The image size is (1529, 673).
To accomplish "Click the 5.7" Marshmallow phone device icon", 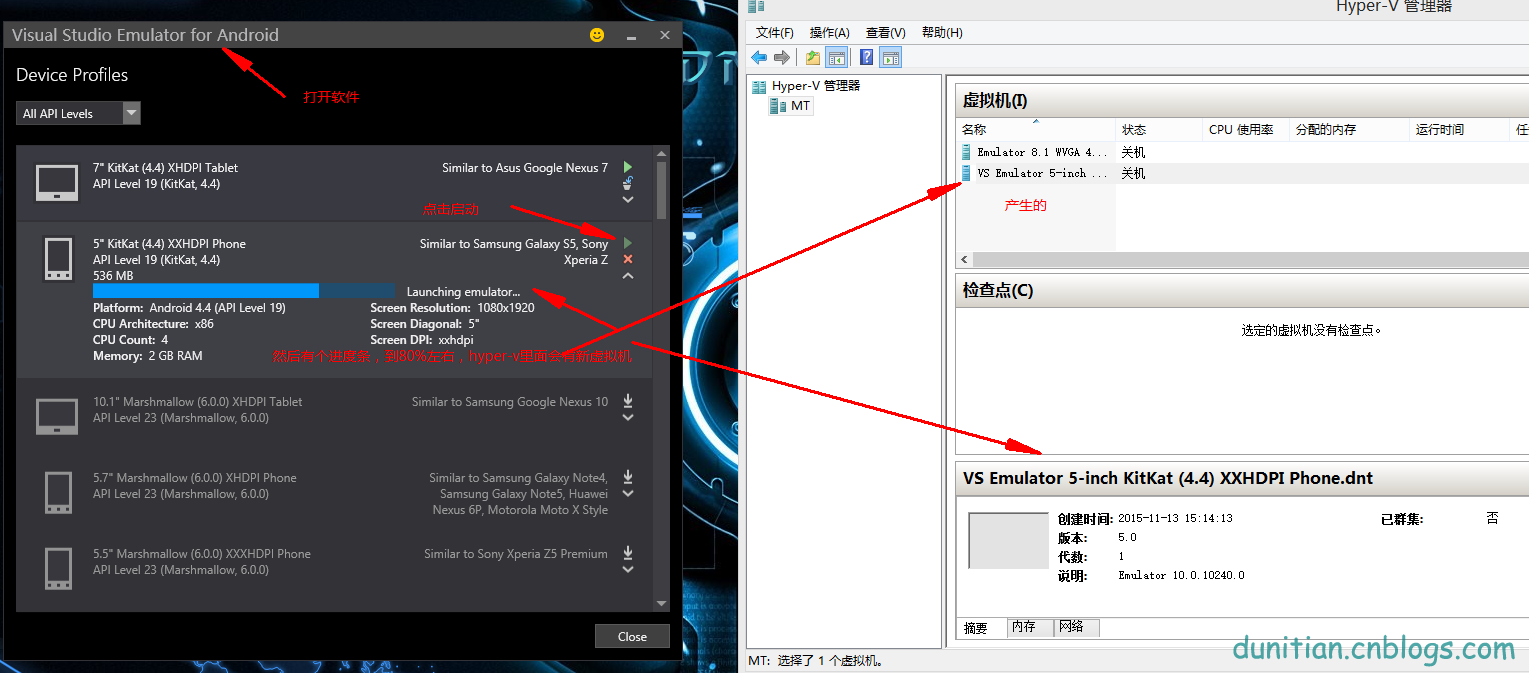I will [x=58, y=493].
